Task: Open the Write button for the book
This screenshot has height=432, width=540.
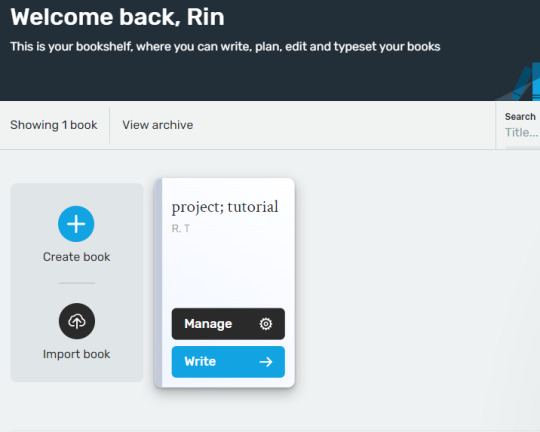Action: click(228, 362)
